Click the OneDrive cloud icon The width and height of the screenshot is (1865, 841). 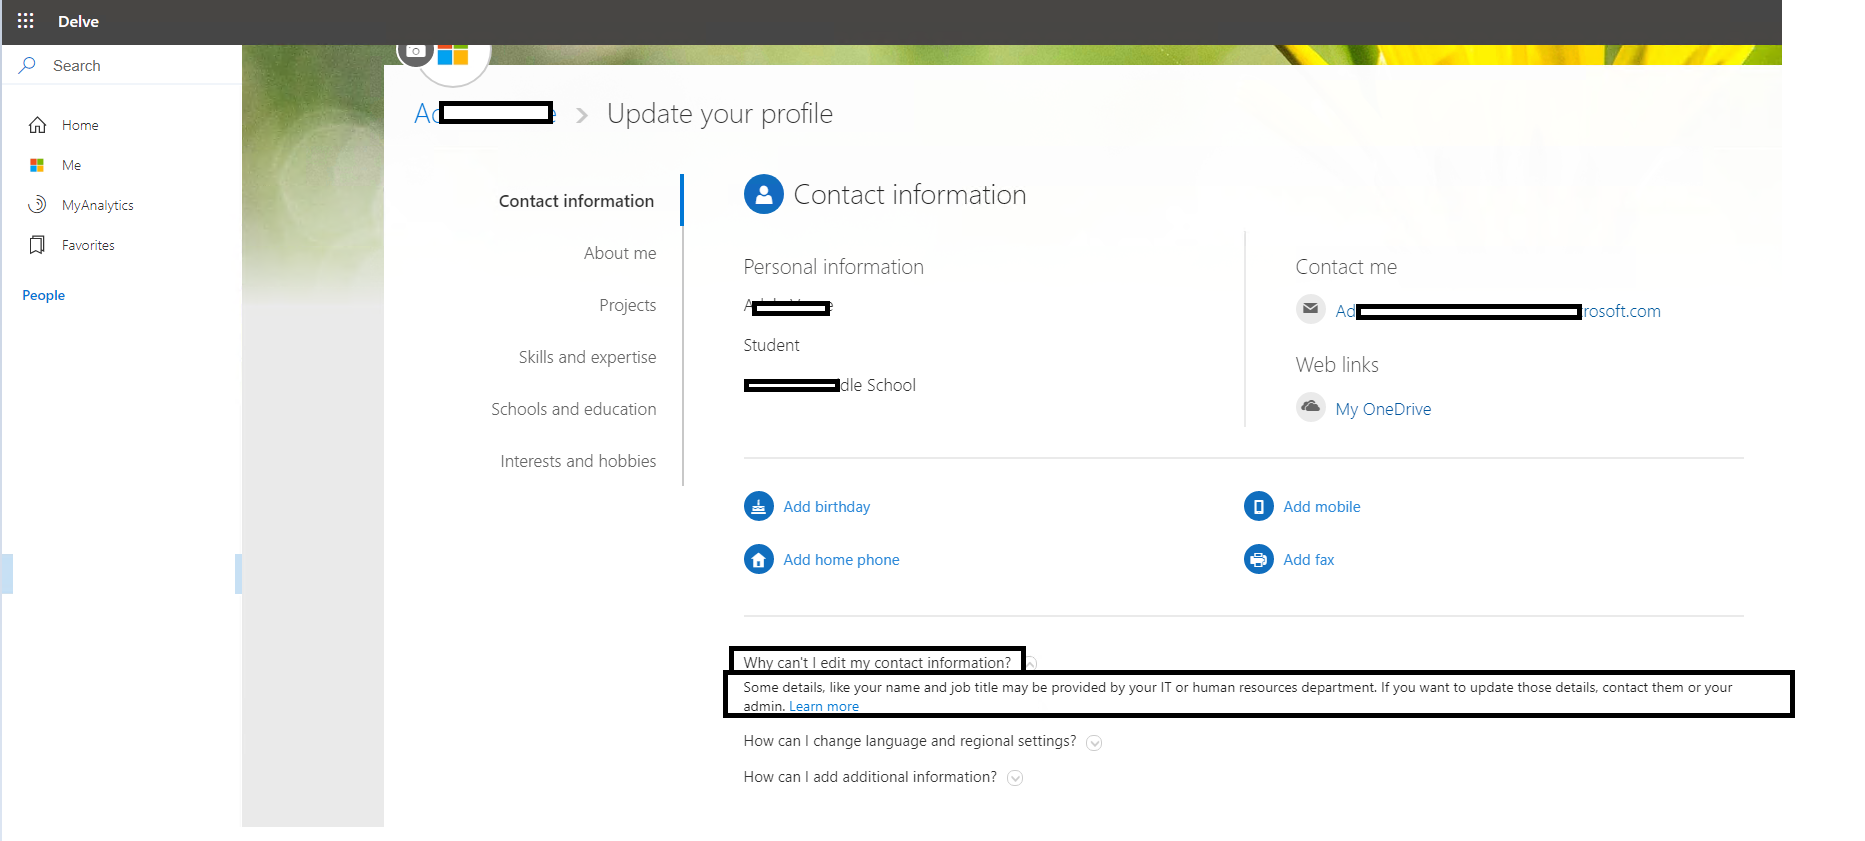1310,407
